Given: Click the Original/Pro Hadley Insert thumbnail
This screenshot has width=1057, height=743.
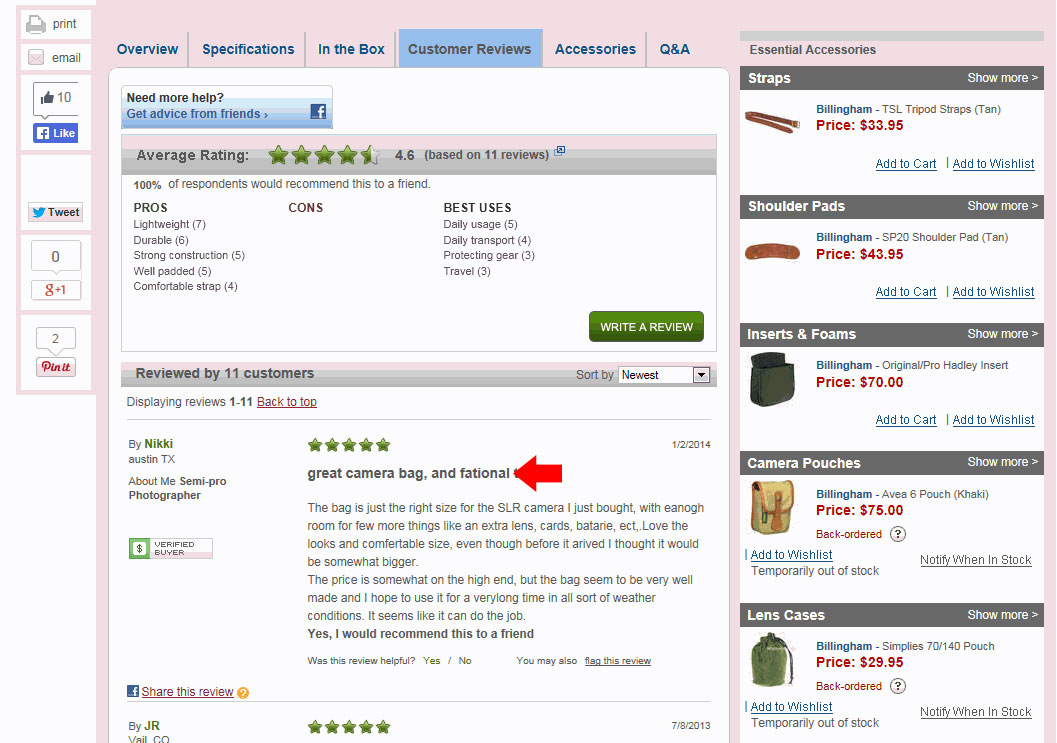Looking at the screenshot, I should (x=773, y=379).
